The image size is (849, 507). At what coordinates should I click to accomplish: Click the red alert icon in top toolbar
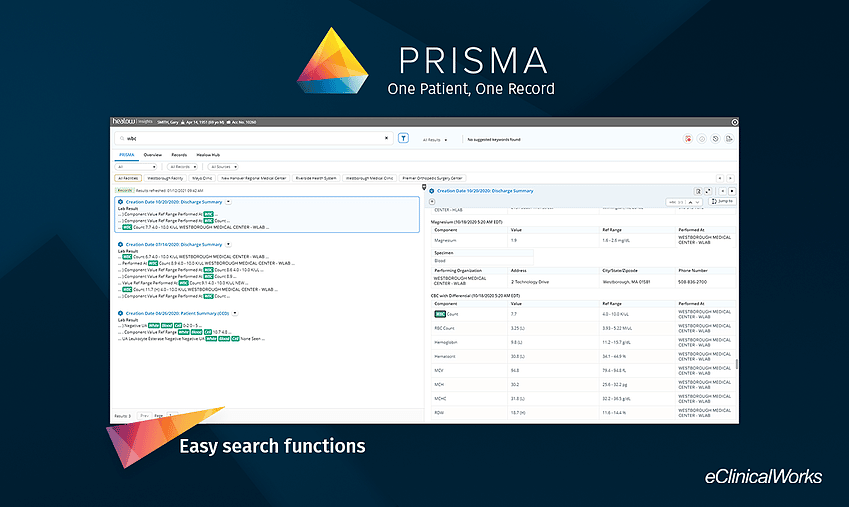[688, 139]
